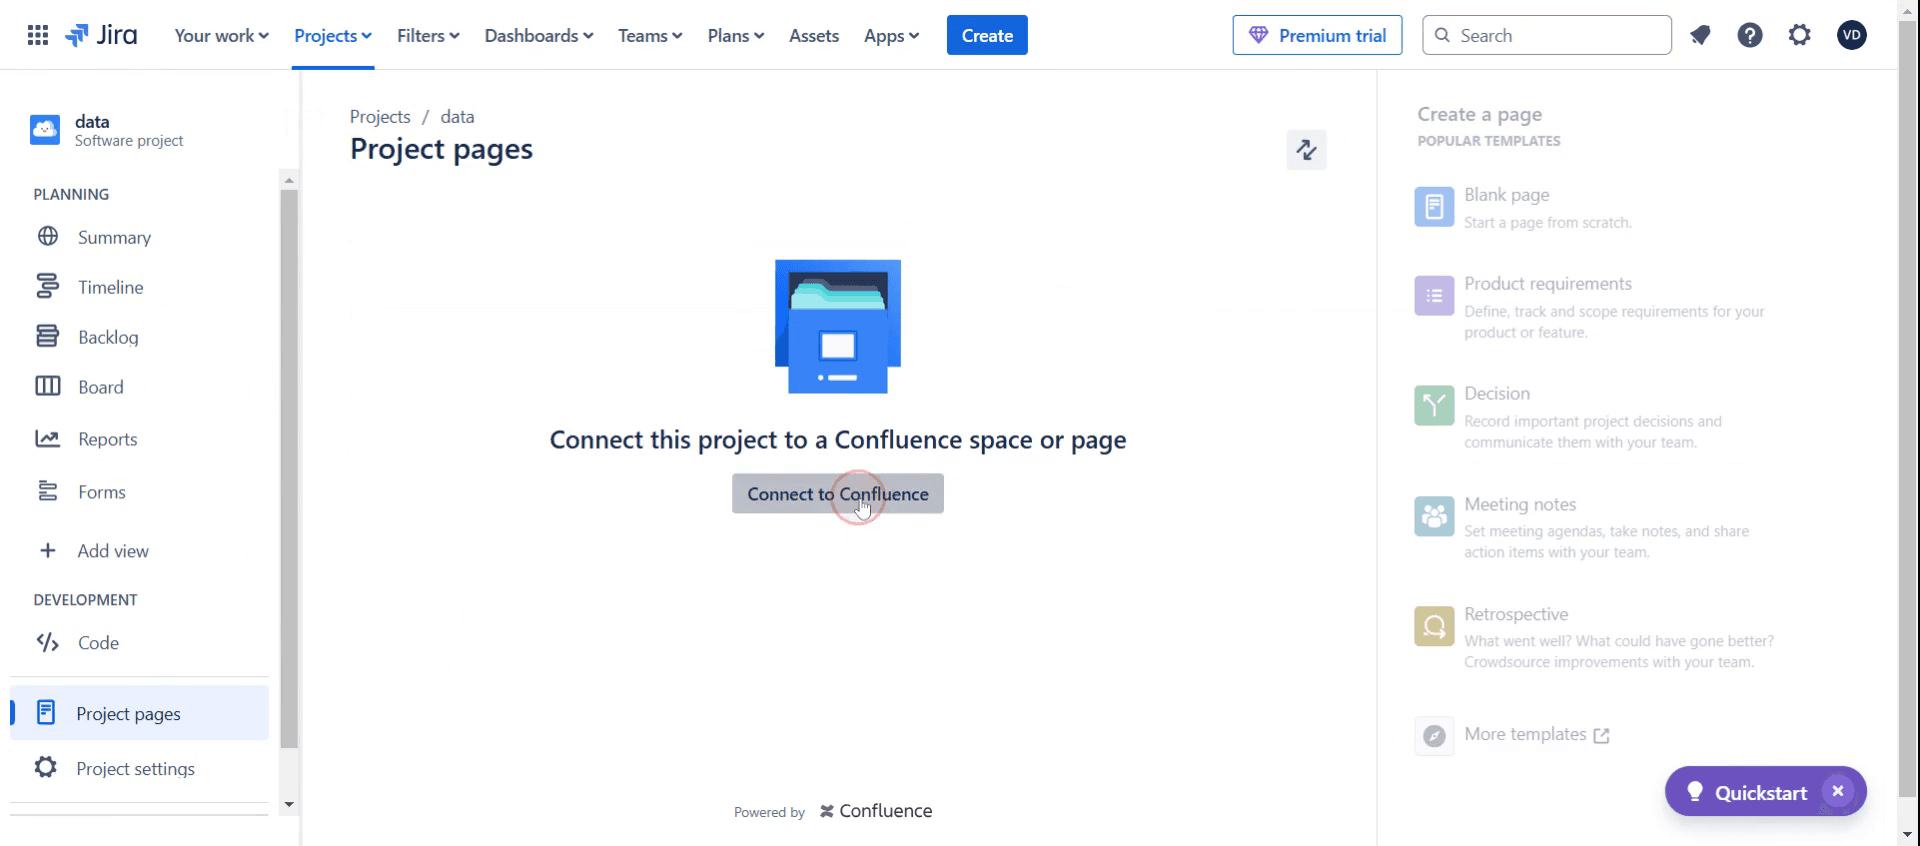
Task: Click the Reports chart icon
Action: pyautogui.click(x=48, y=439)
